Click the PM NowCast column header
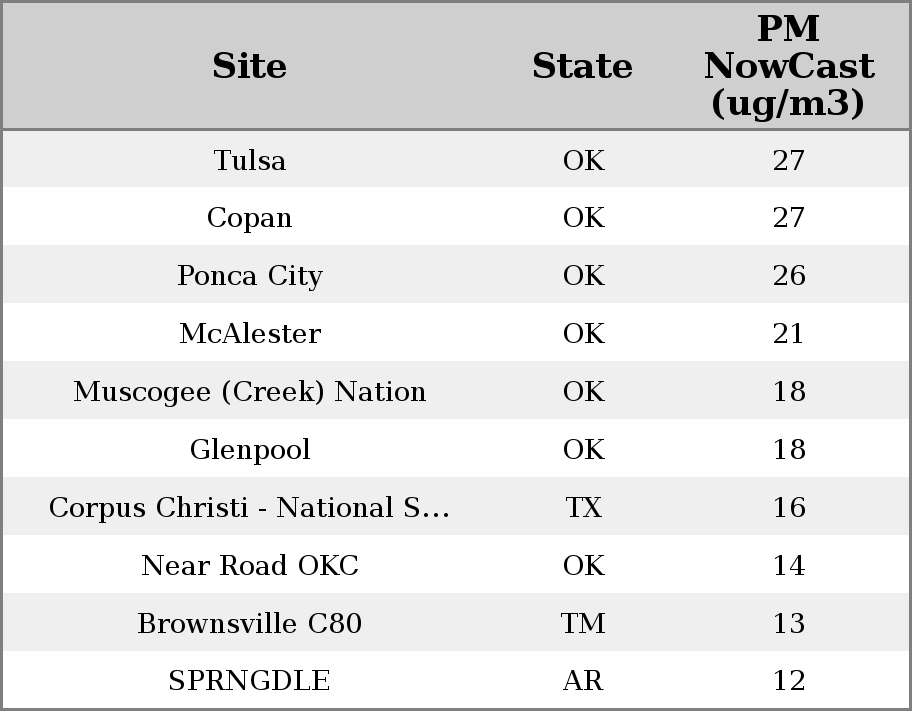912x711 pixels. 788,66
